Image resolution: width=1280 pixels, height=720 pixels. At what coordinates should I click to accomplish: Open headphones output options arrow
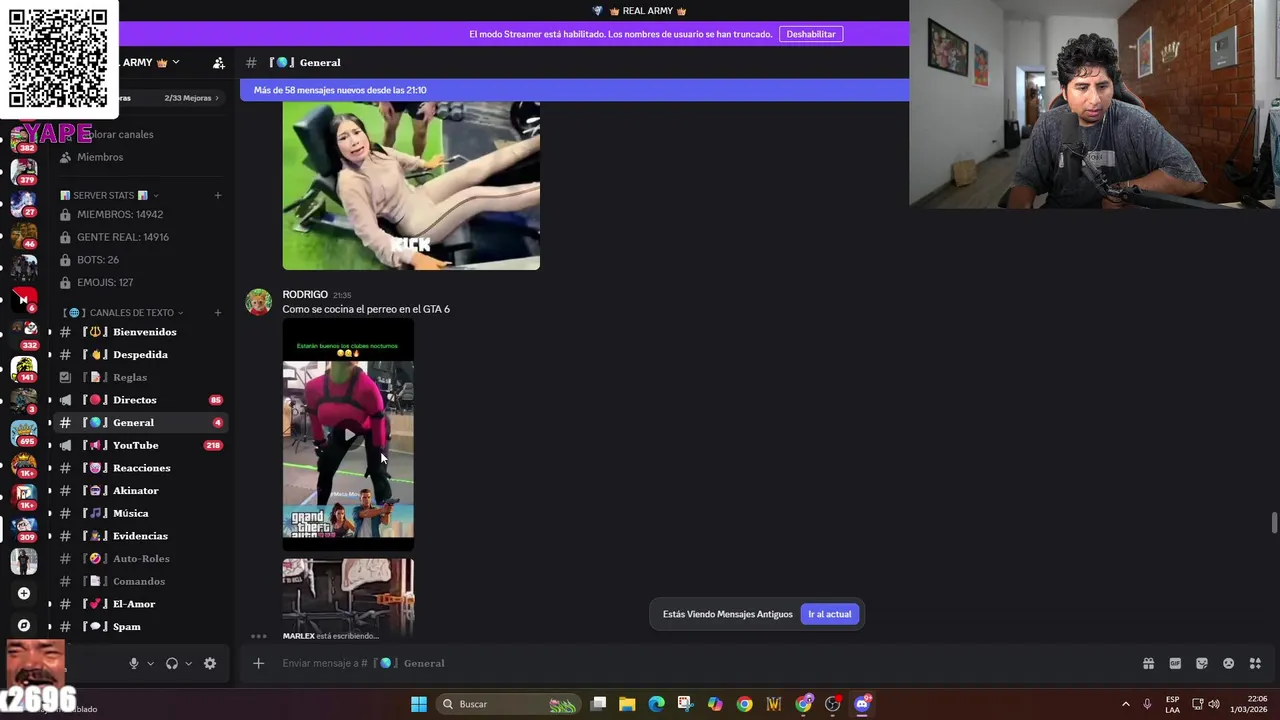click(188, 663)
